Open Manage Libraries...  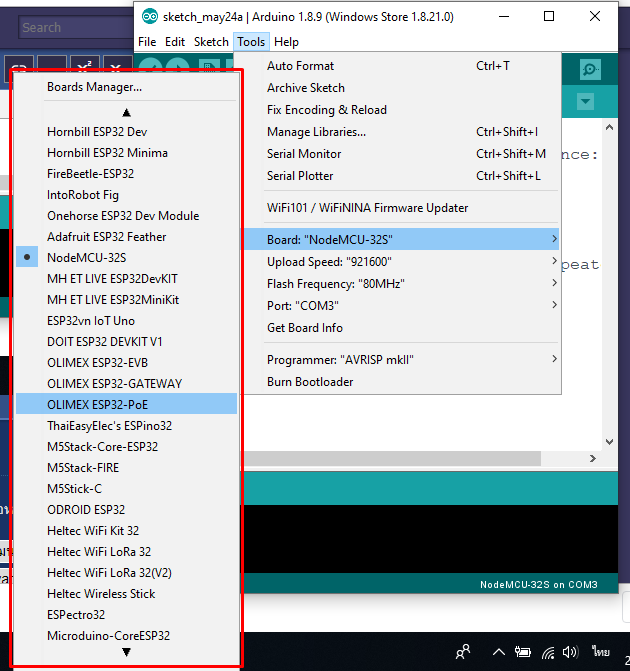pos(401,132)
